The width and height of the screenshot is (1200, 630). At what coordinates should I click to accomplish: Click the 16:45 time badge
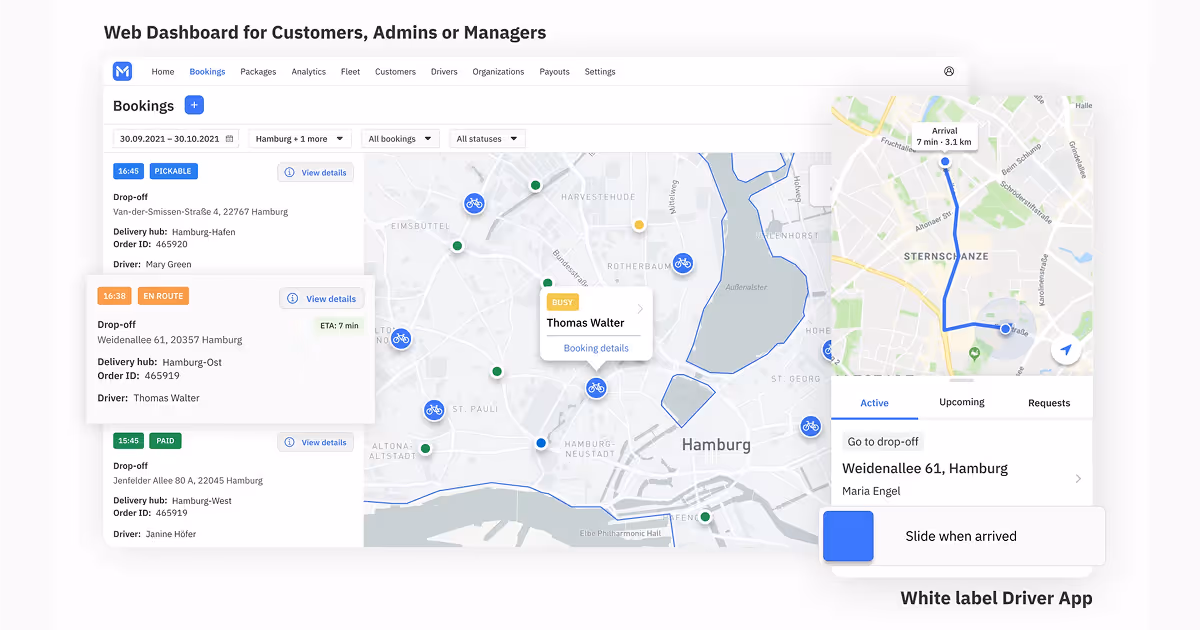[x=128, y=171]
